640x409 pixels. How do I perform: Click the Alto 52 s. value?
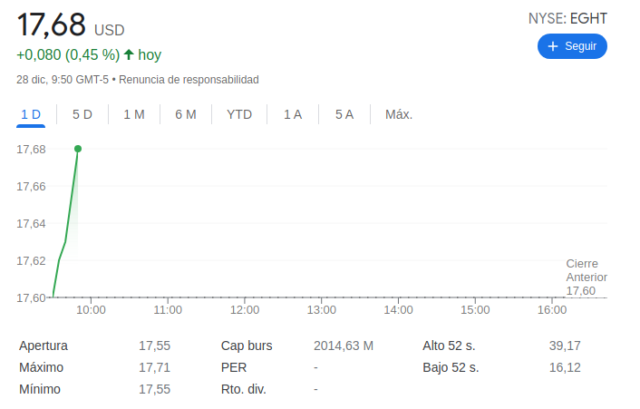(x=565, y=345)
